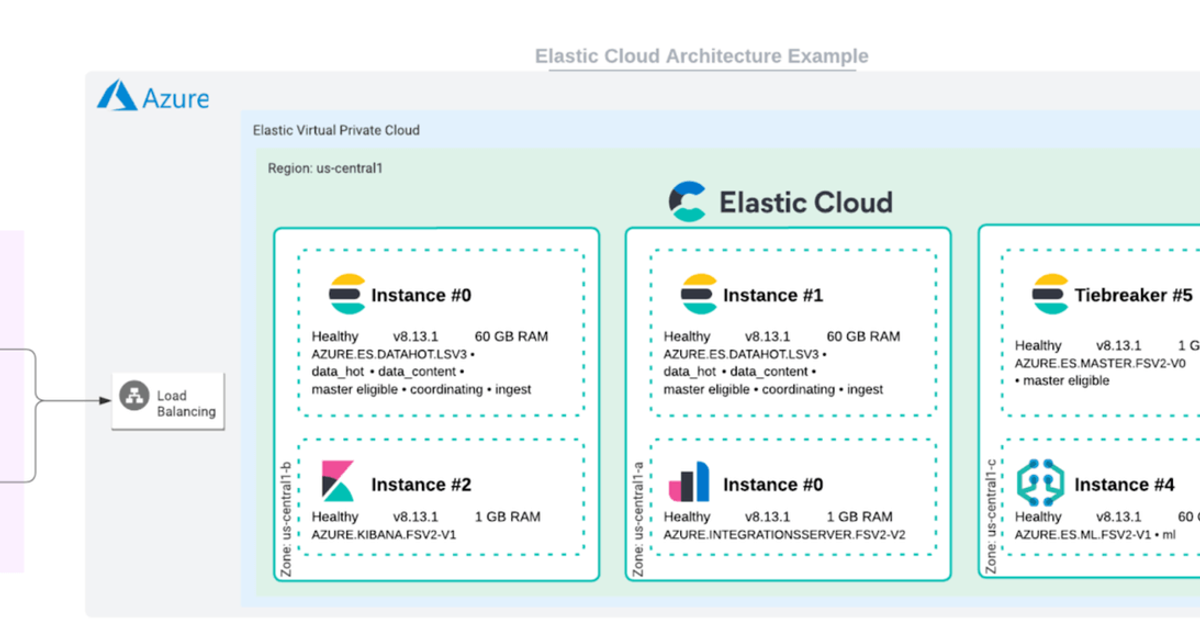
Task: Select the Region: us-central1 label
Action: pos(325,168)
